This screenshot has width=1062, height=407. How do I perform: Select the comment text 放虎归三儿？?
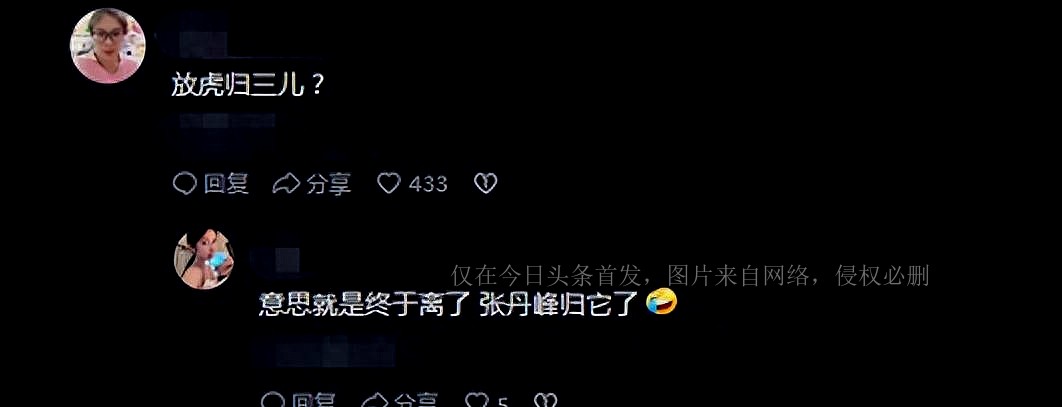click(x=247, y=87)
